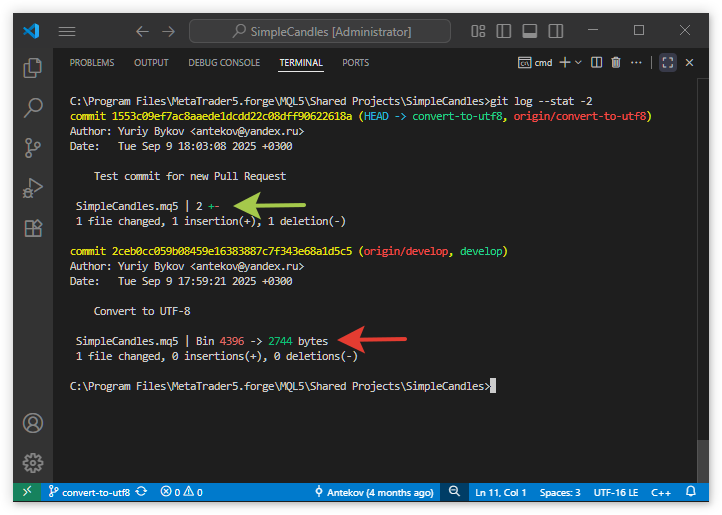This screenshot has height=515, width=722.
Task: Switch to the OUTPUT tab
Action: 151,63
